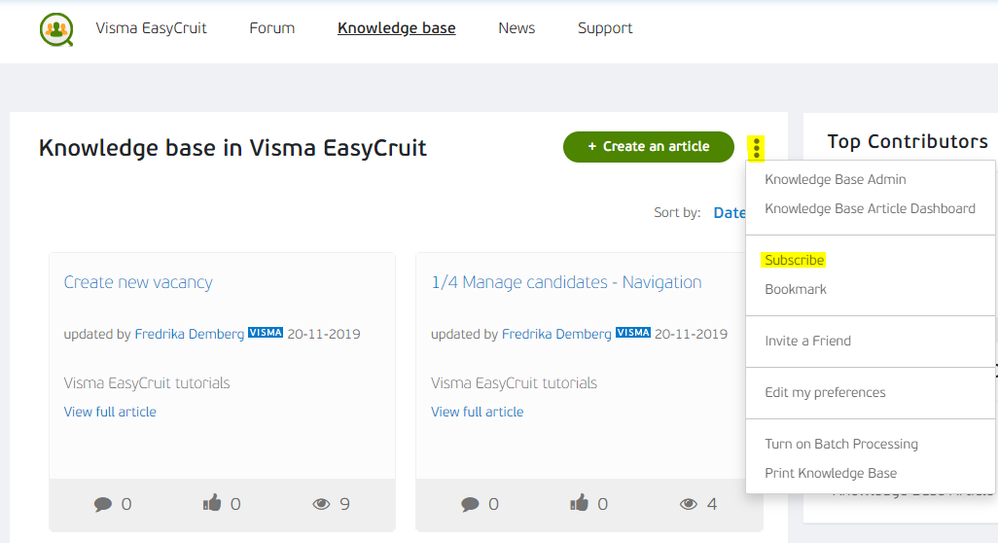Select Knowledge Base Article Dashboard
The height and width of the screenshot is (543, 998).
[870, 209]
